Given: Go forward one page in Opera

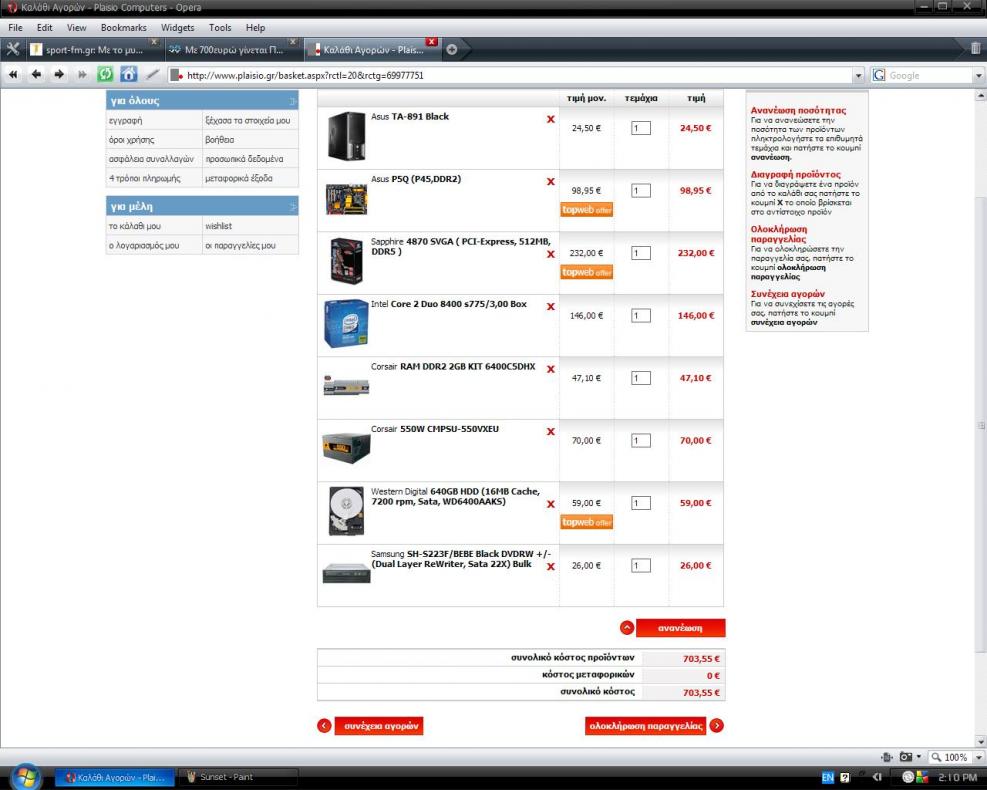Looking at the screenshot, I should pyautogui.click(x=59, y=75).
